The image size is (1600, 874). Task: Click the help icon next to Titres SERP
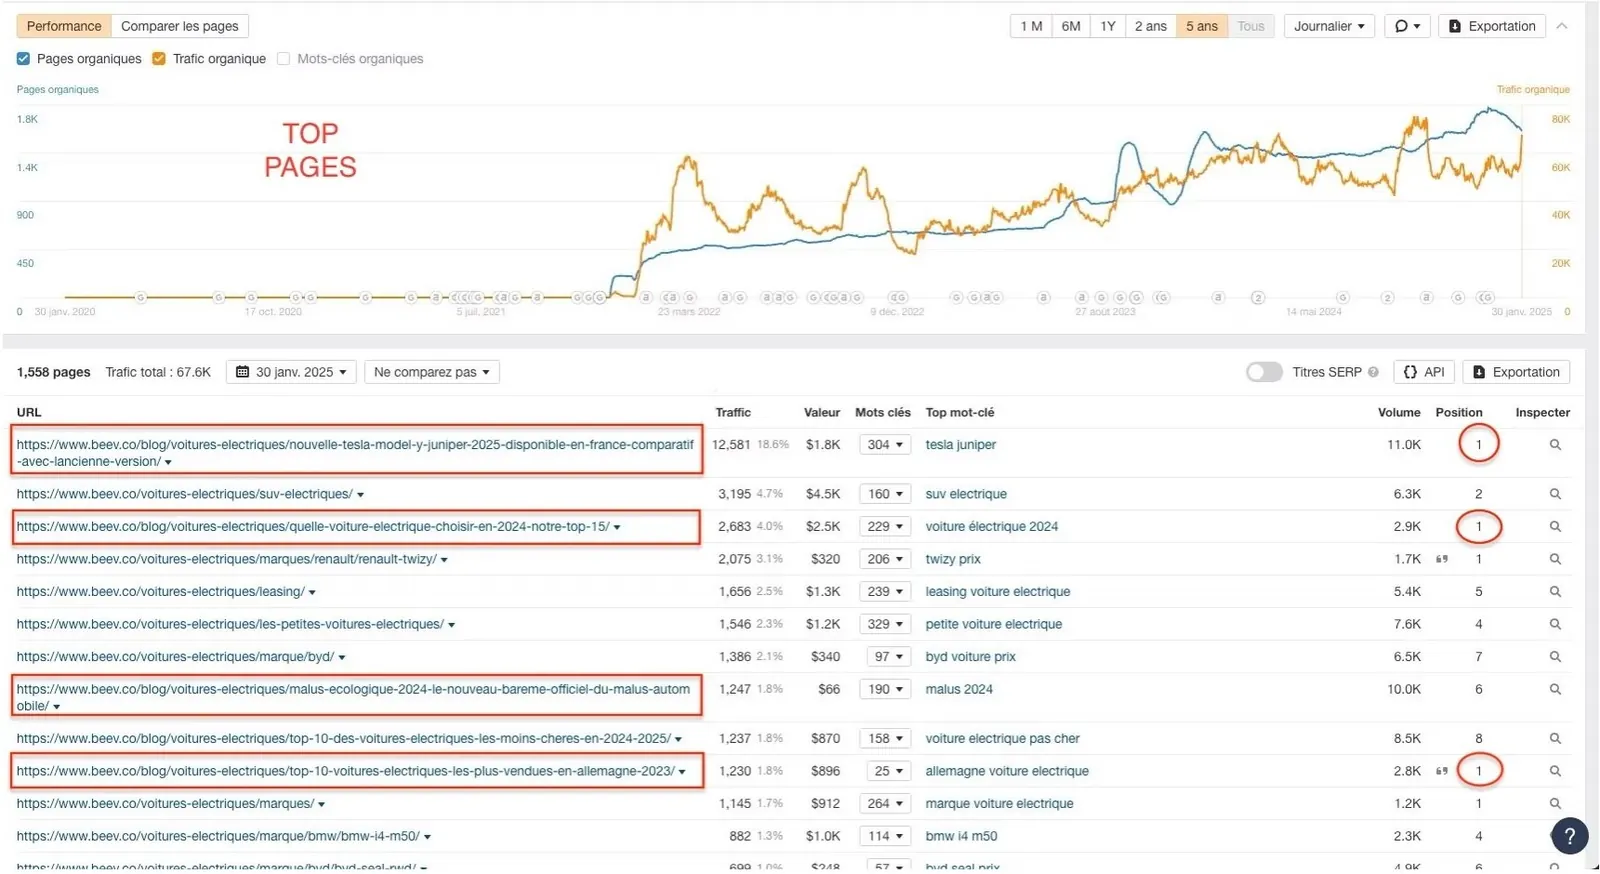pyautogui.click(x=1373, y=372)
